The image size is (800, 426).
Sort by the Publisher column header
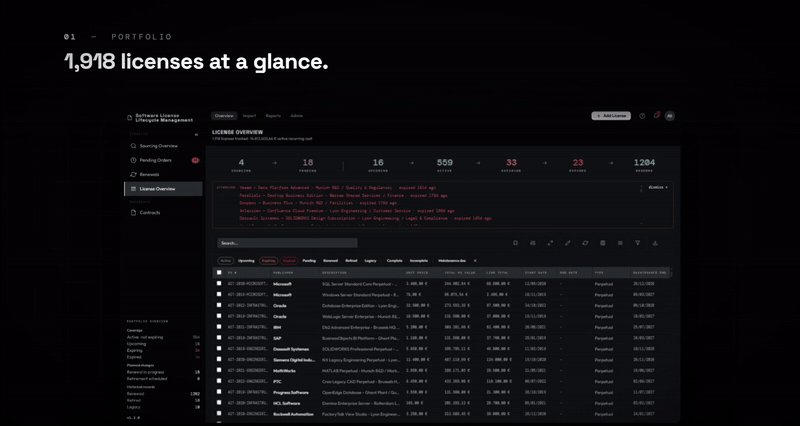(x=294, y=273)
